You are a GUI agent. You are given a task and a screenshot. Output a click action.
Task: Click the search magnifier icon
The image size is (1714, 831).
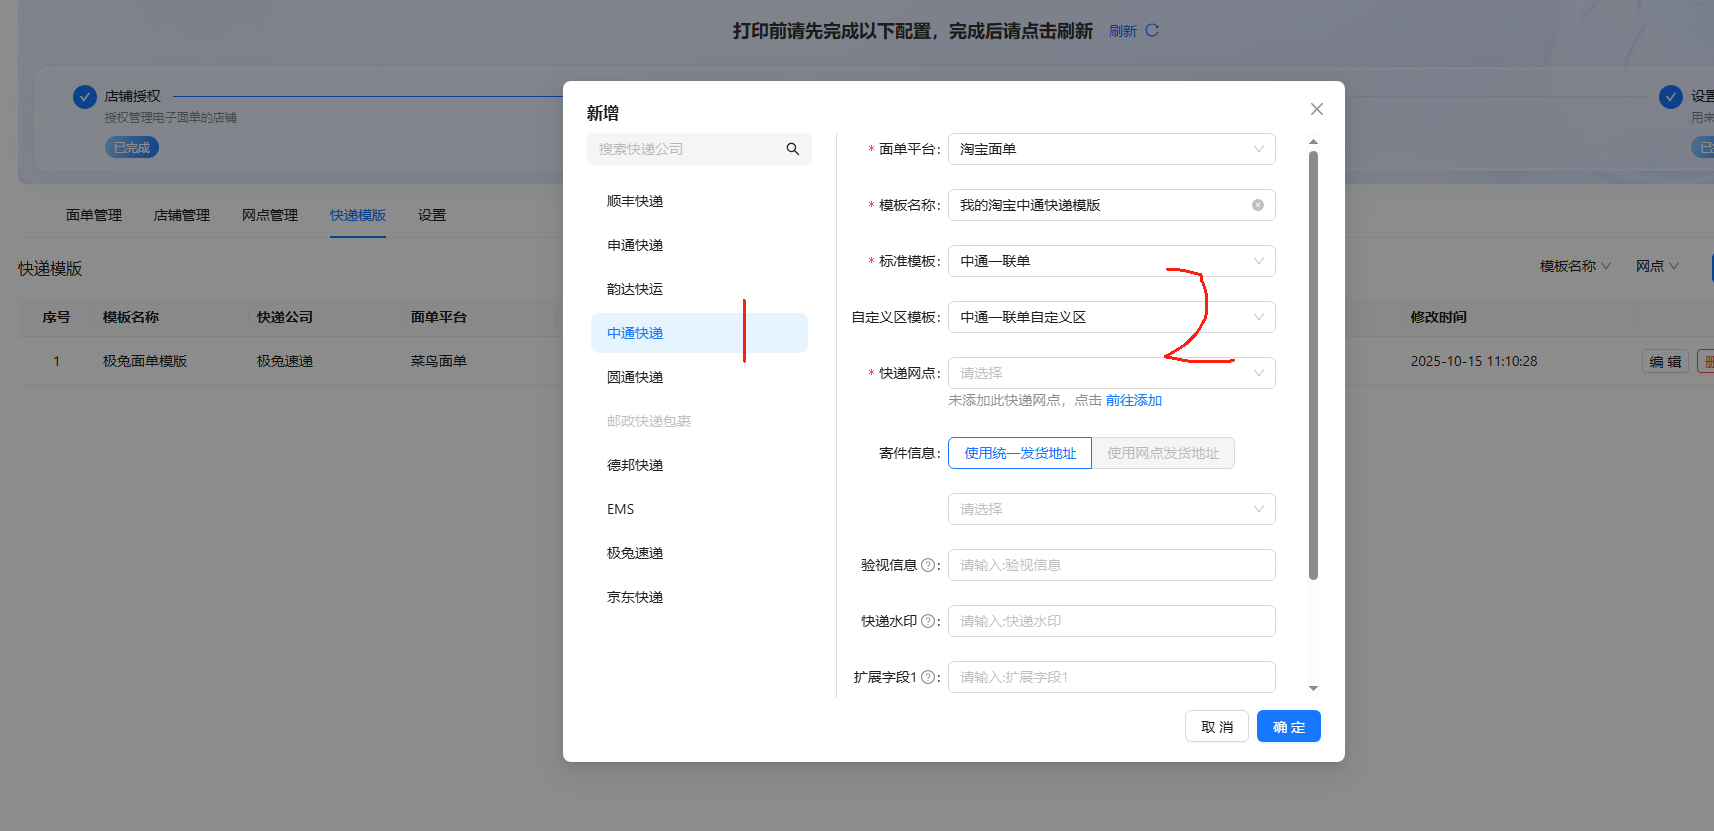coord(792,149)
